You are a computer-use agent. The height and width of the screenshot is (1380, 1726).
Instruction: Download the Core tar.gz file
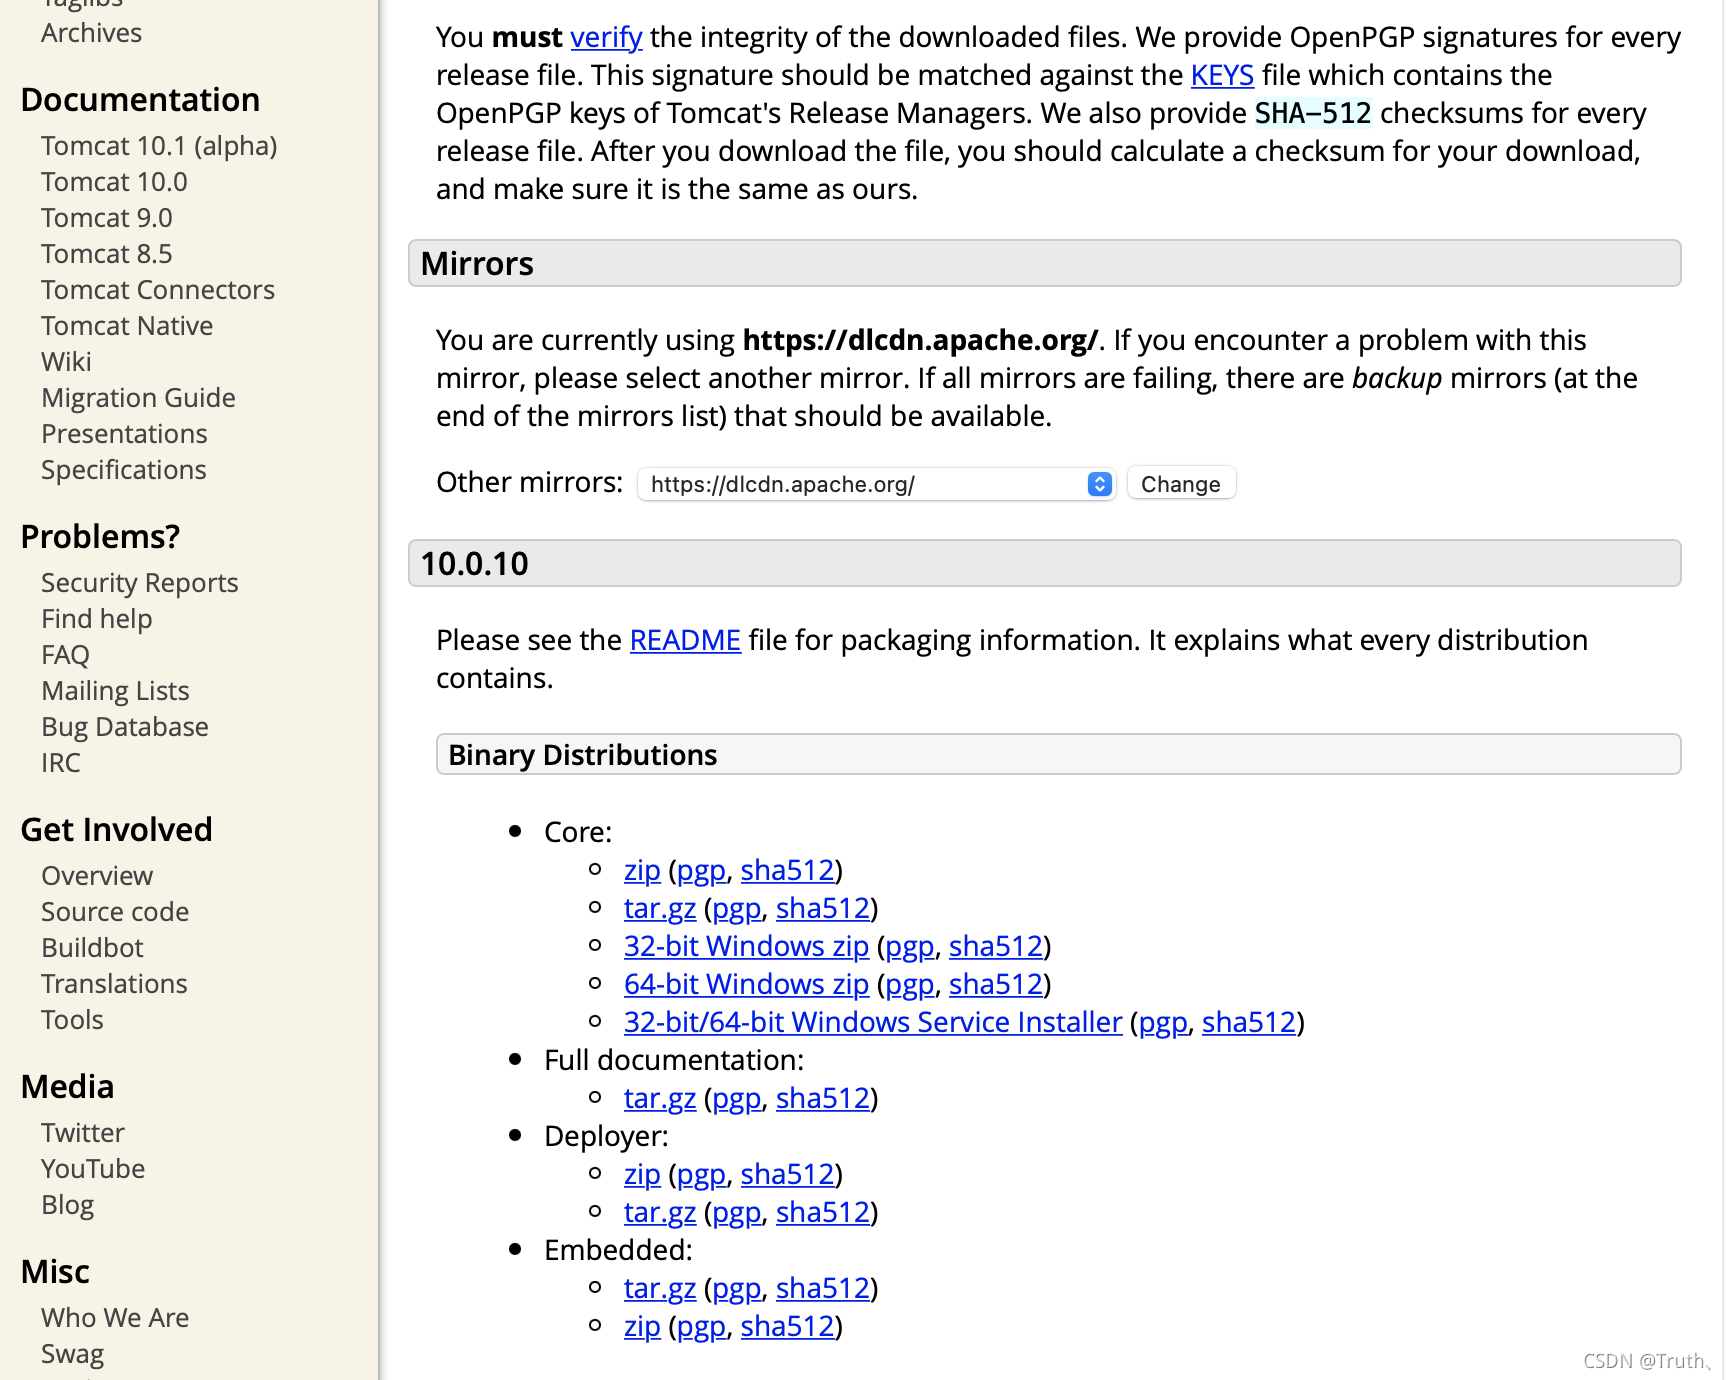pyautogui.click(x=660, y=908)
